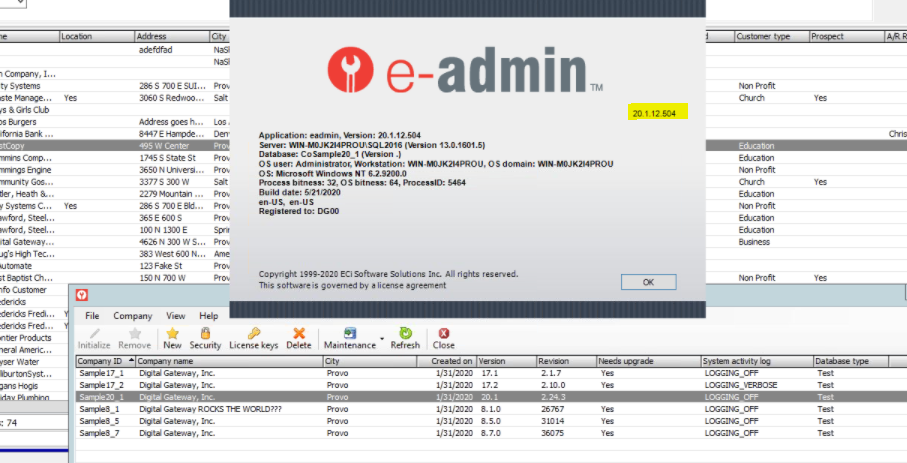The image size is (907, 463).
Task: Create a new company with New icon
Action: [172, 338]
